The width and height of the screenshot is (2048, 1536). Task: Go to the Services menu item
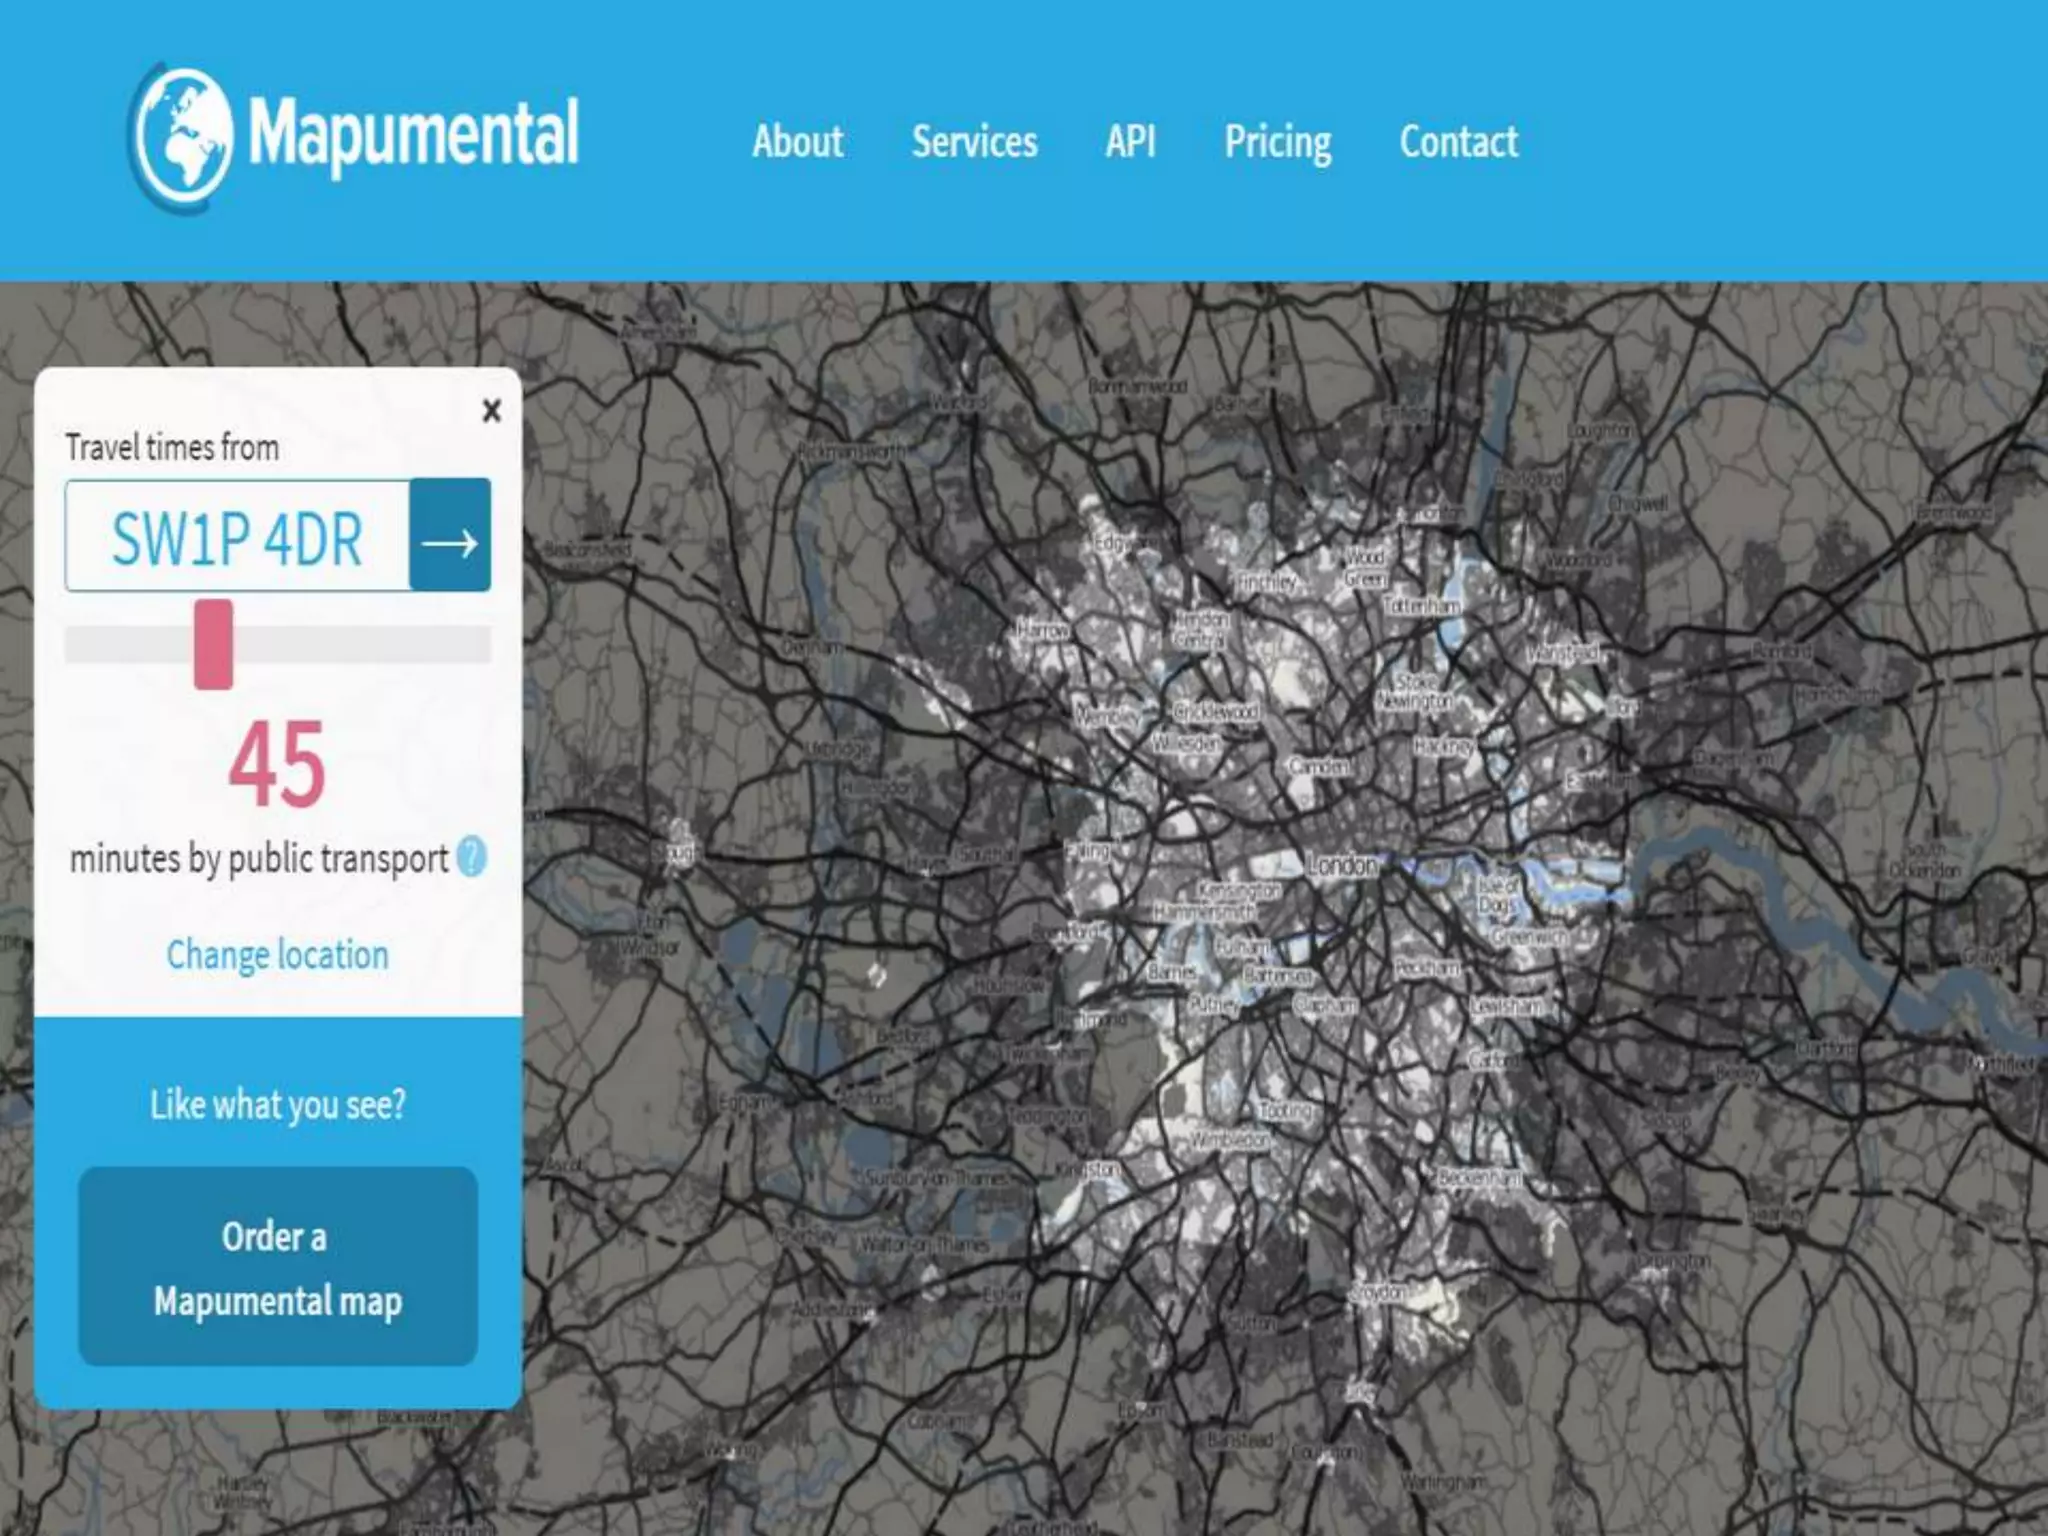pos(974,142)
